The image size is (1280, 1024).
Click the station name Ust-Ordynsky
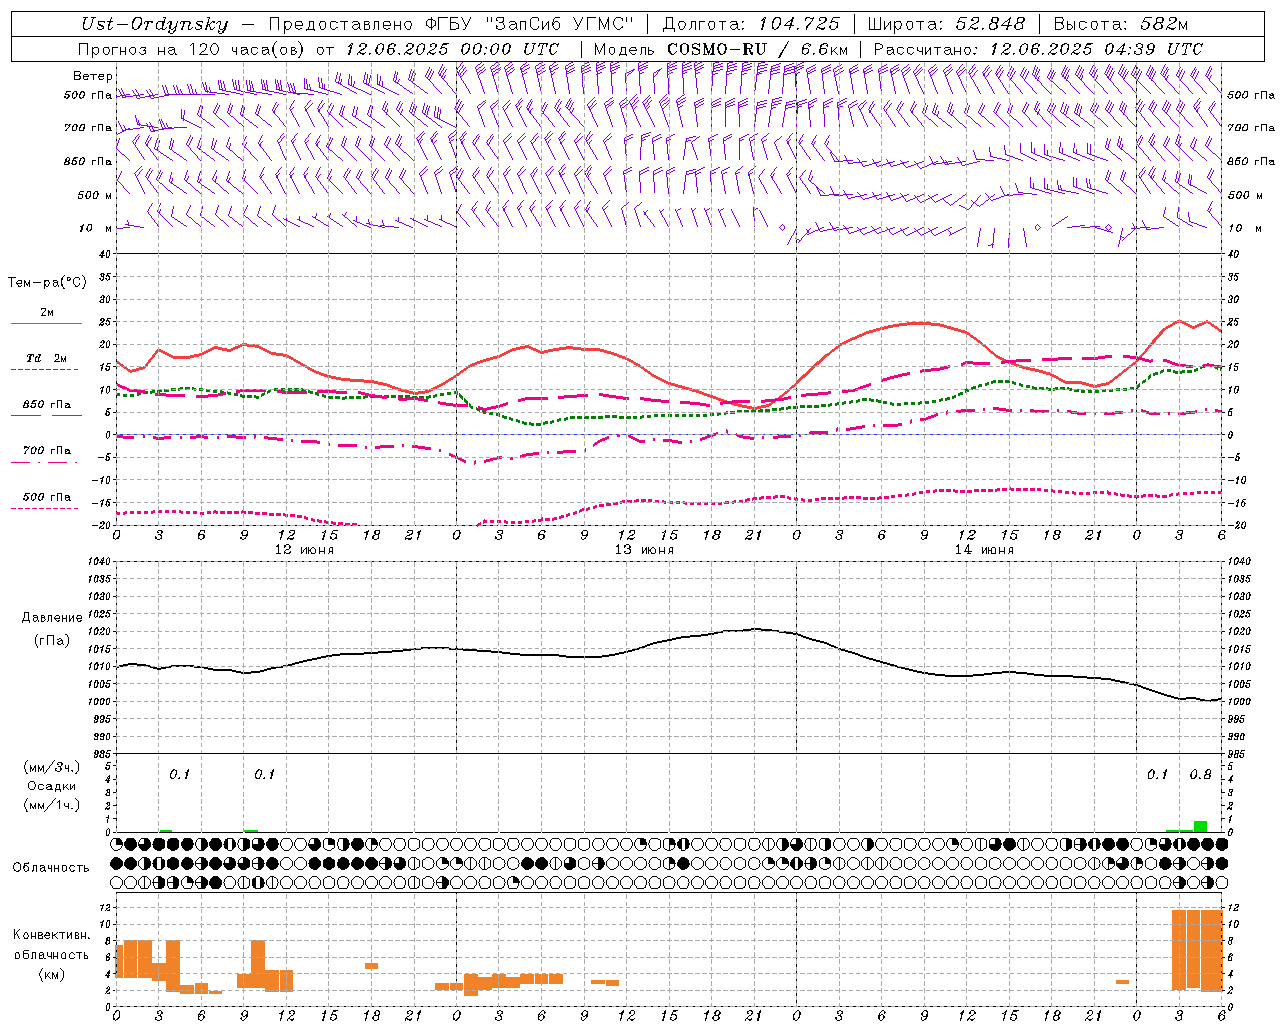pyautogui.click(x=154, y=24)
